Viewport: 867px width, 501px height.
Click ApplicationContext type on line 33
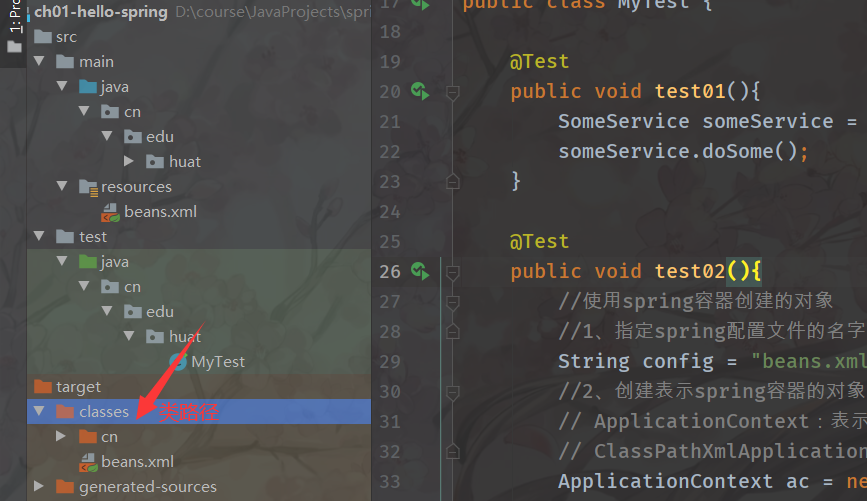tap(665, 481)
